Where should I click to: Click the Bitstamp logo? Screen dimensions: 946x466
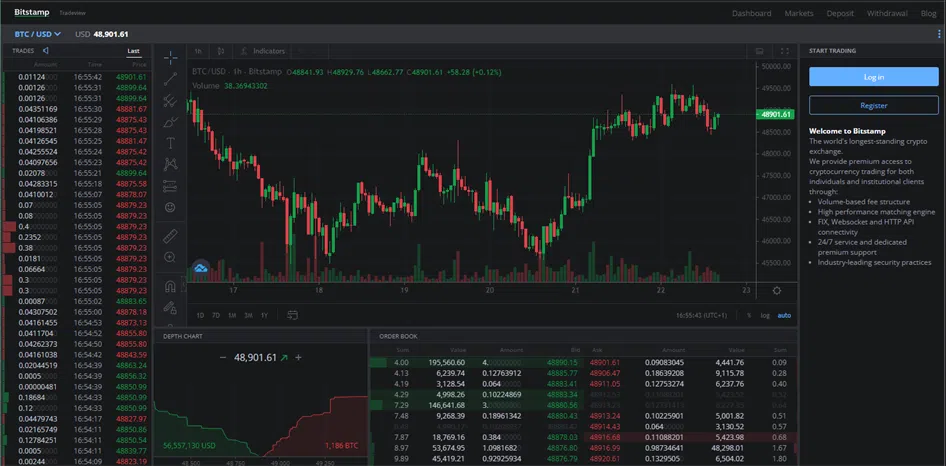click(x=31, y=12)
